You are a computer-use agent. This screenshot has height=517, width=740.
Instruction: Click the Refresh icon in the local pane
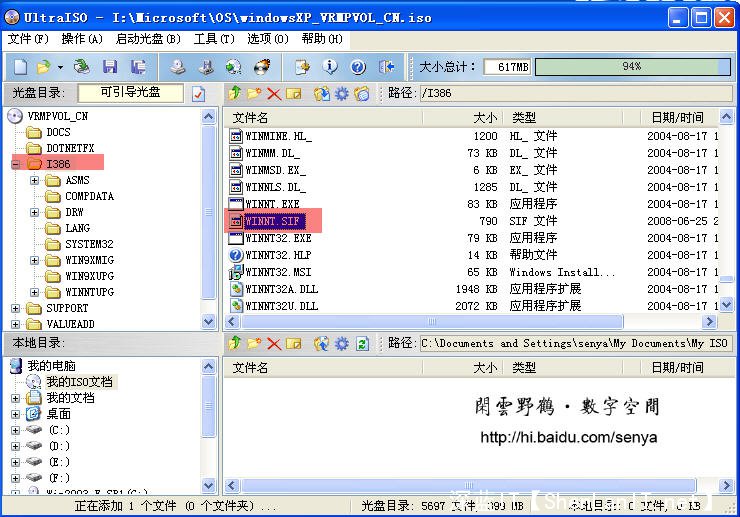pos(362,343)
